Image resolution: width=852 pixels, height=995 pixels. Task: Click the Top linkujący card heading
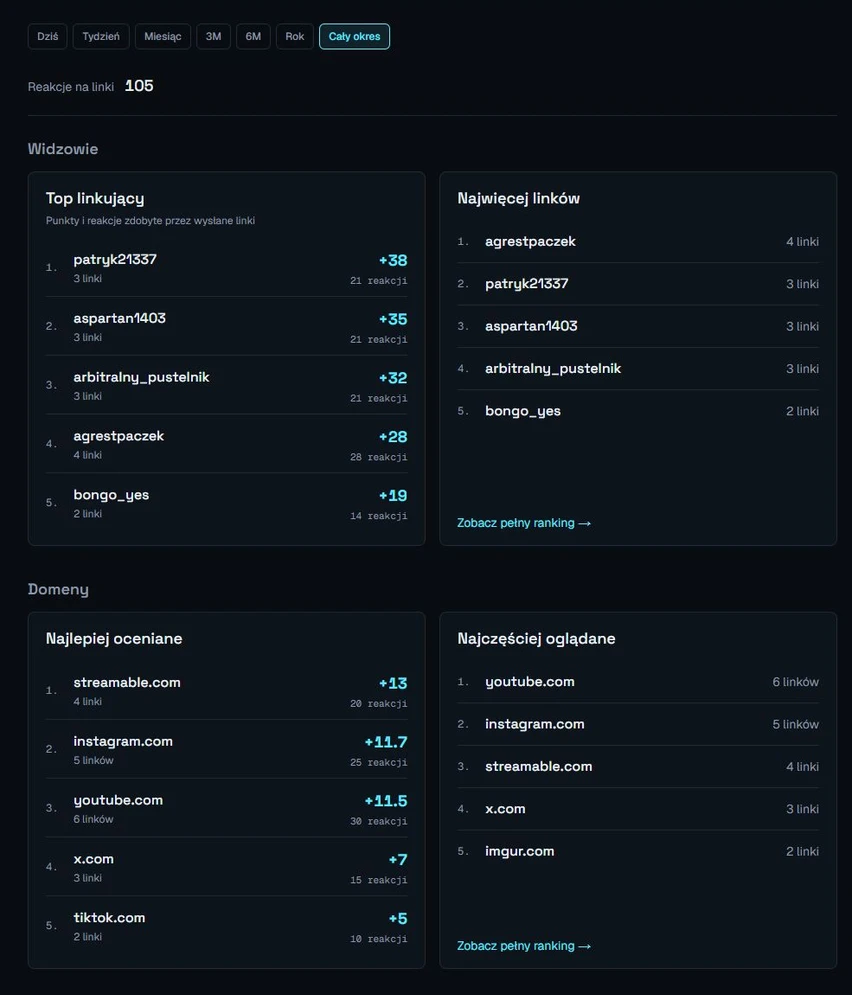(x=95, y=199)
